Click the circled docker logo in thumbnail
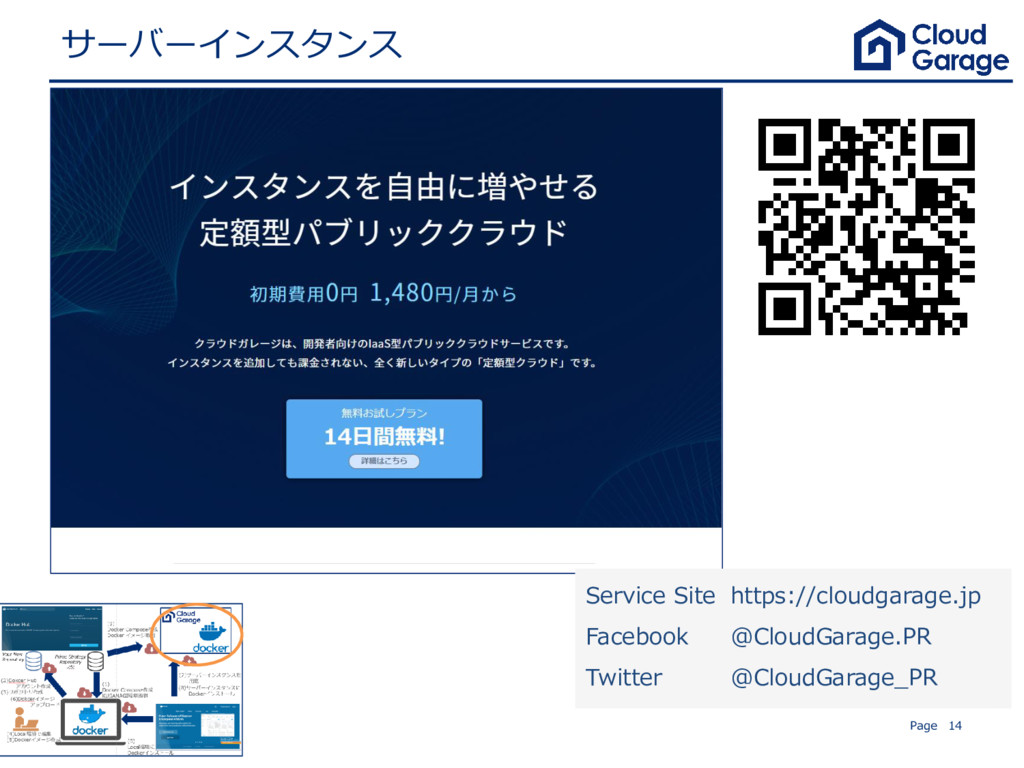This screenshot has height=768, width=1024. (x=210, y=638)
